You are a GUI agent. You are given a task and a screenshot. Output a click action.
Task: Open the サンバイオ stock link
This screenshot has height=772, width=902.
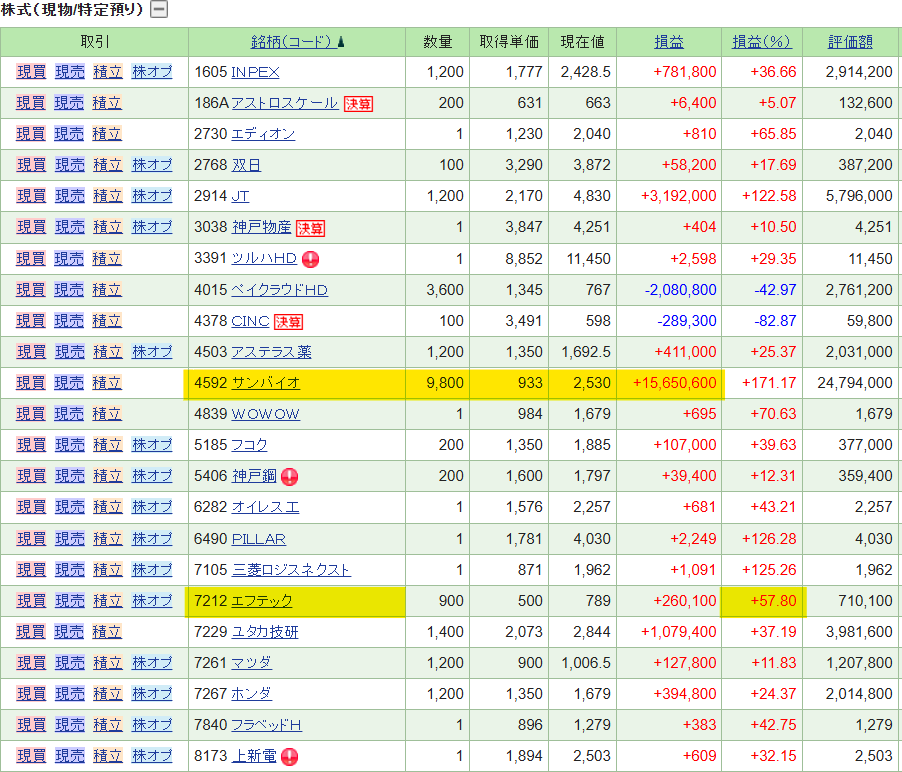tap(265, 383)
